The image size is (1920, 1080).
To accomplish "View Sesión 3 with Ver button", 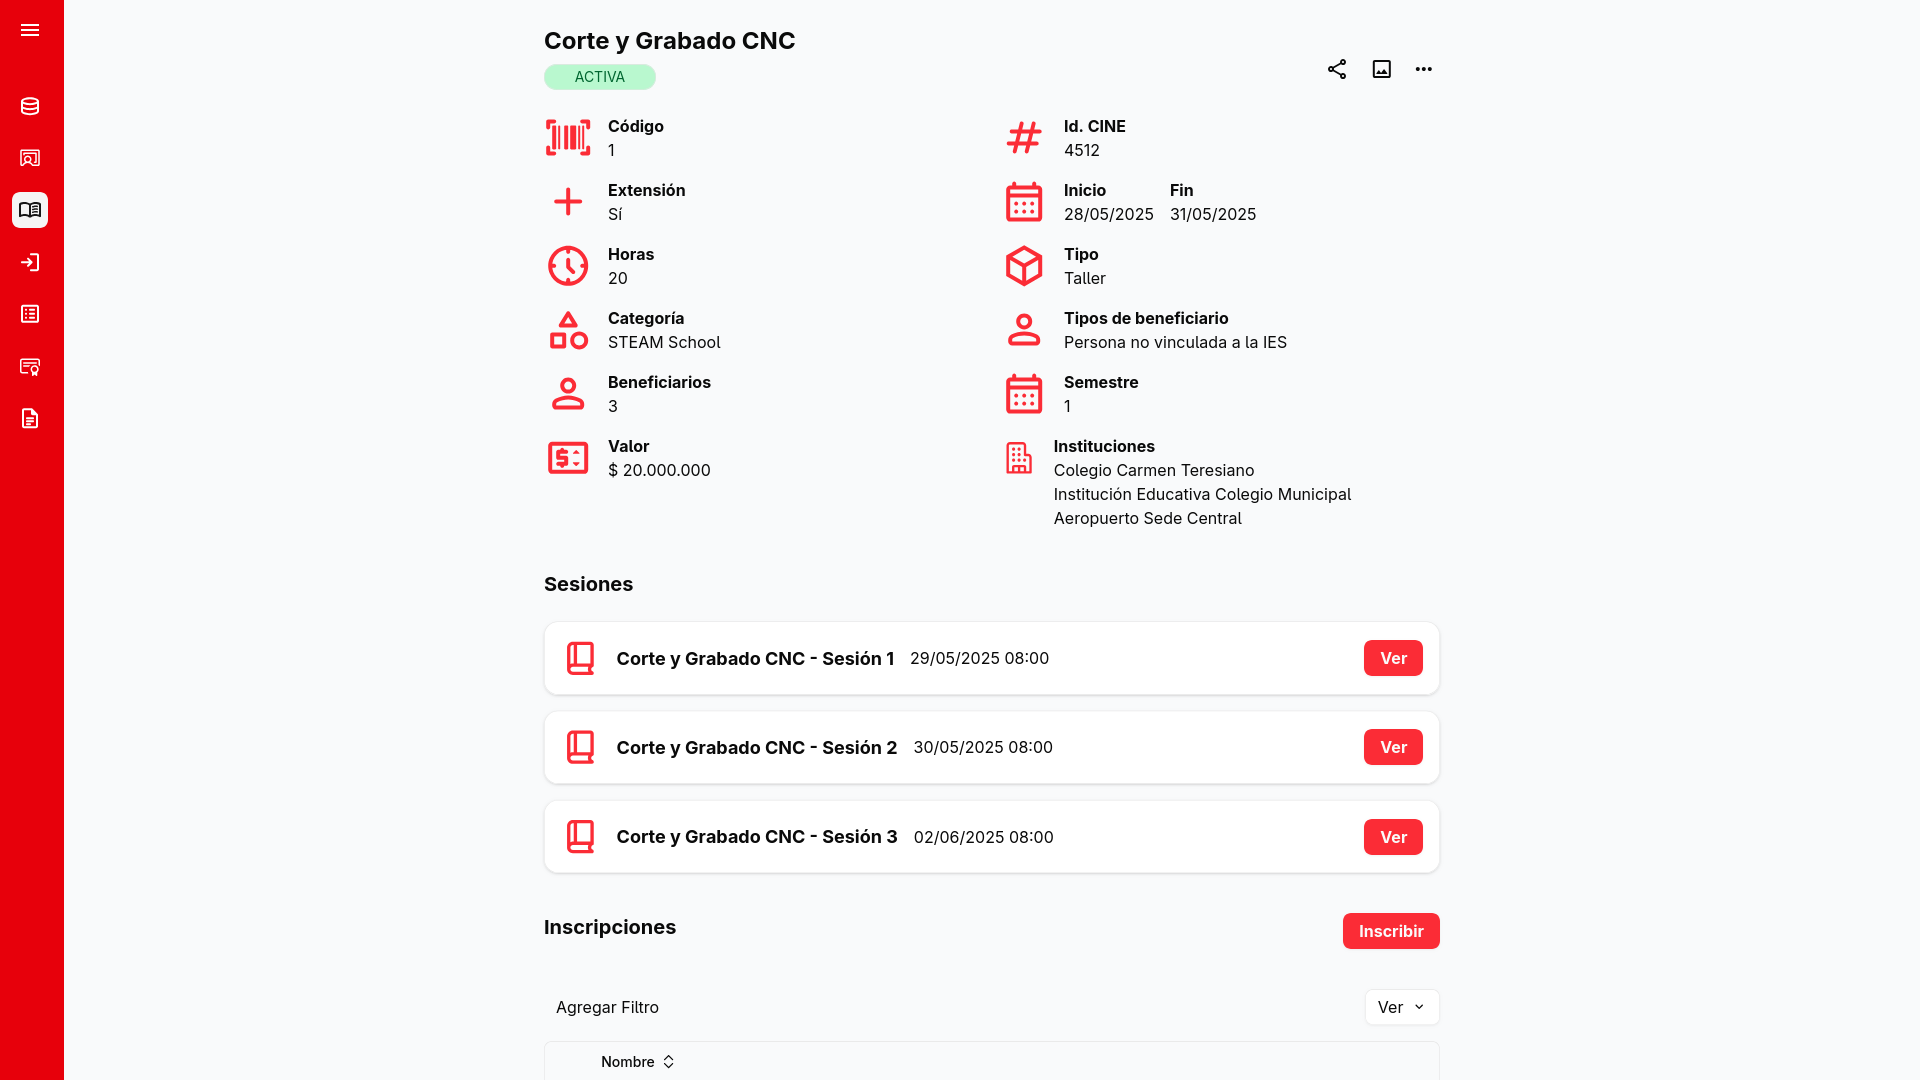I will coord(1393,837).
